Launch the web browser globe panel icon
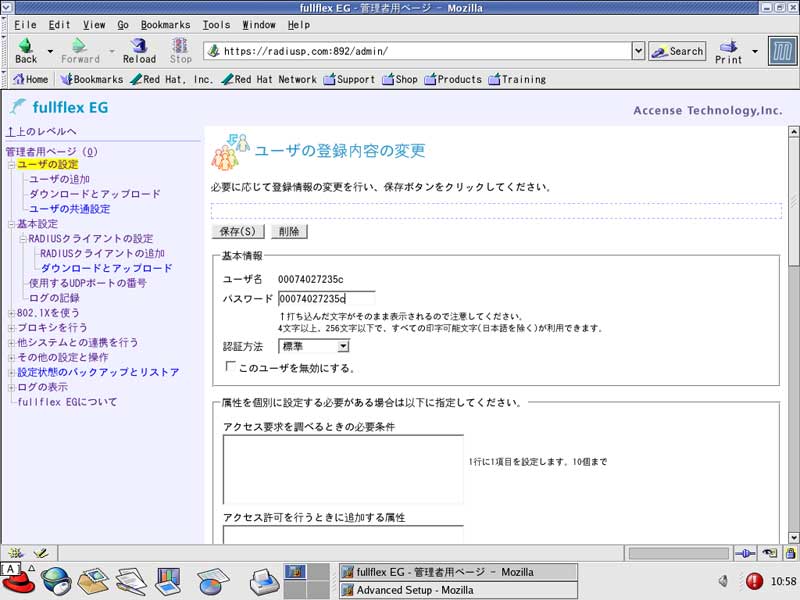The height and width of the screenshot is (600, 800). [56, 581]
